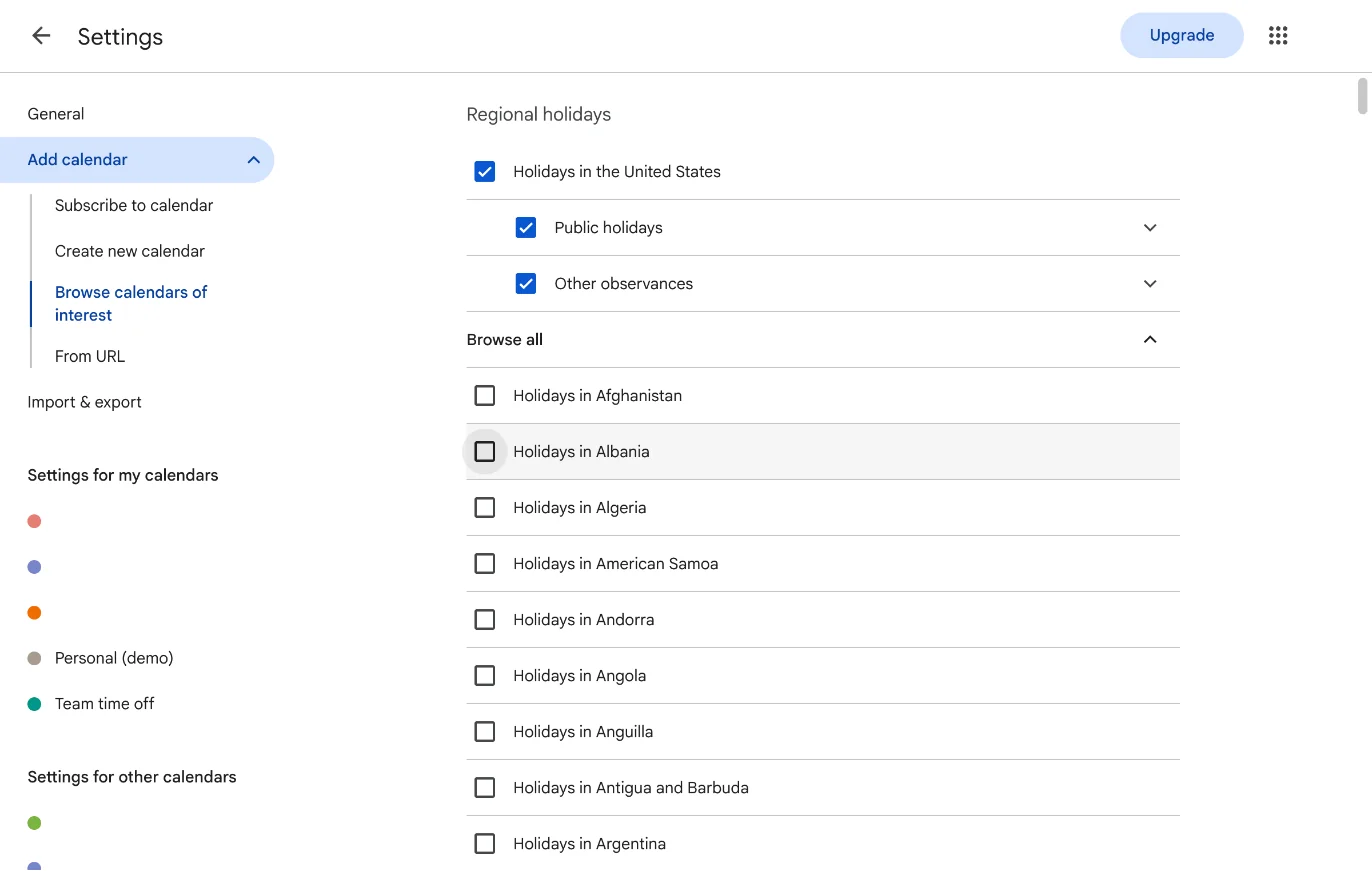Select Subscribe to calendar
Screen dimensions: 1372x871
click(134, 205)
